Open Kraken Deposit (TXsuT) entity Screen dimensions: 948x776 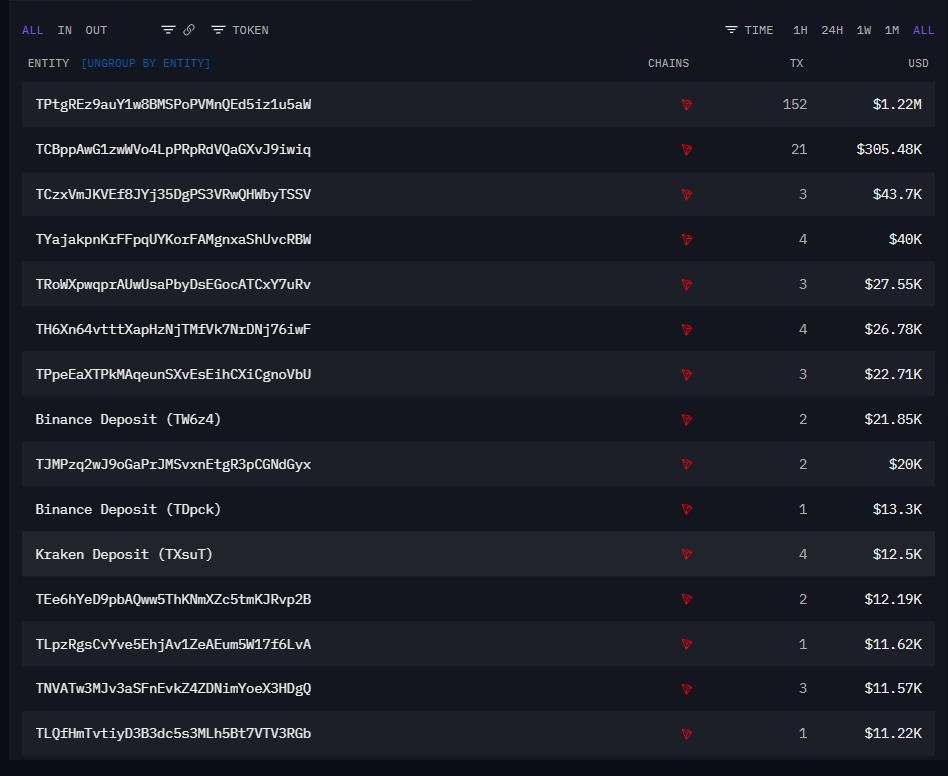pyautogui.click(x=124, y=554)
